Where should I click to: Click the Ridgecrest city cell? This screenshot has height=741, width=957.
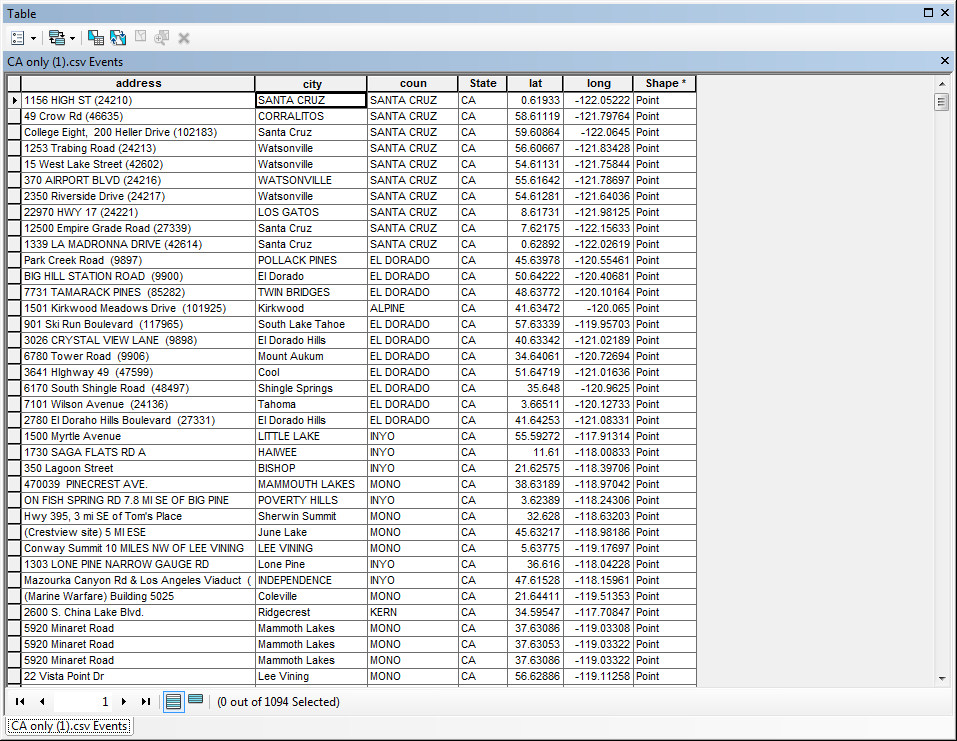tap(311, 612)
